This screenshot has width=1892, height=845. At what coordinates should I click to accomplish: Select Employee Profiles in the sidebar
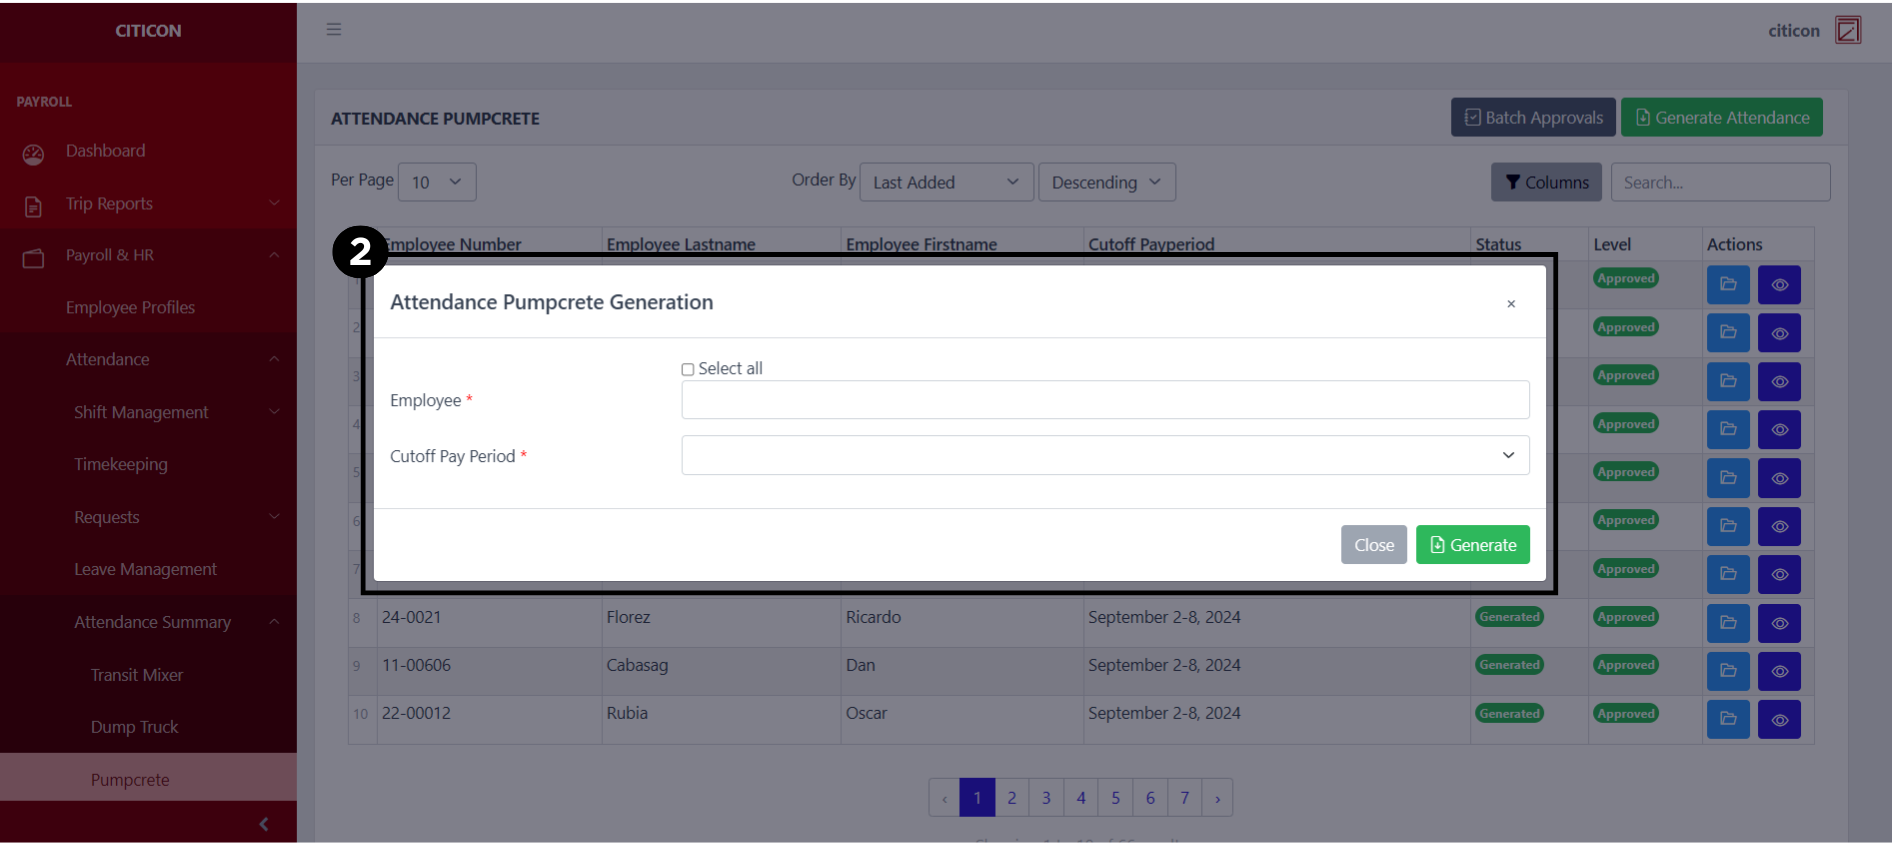pyautogui.click(x=130, y=308)
